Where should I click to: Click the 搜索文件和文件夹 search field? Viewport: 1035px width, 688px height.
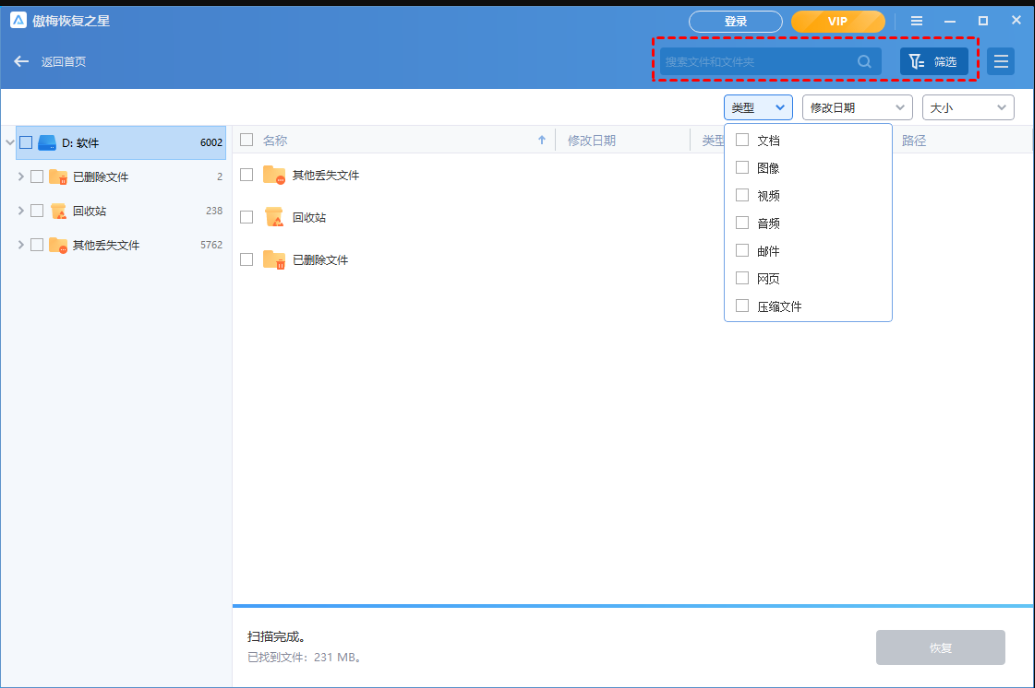pyautogui.click(x=770, y=61)
